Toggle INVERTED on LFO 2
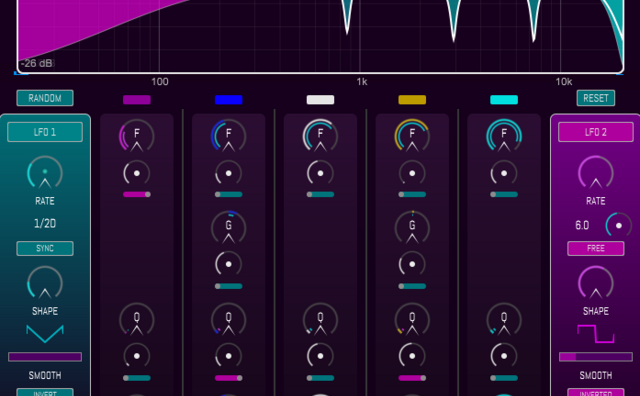 coord(596,392)
